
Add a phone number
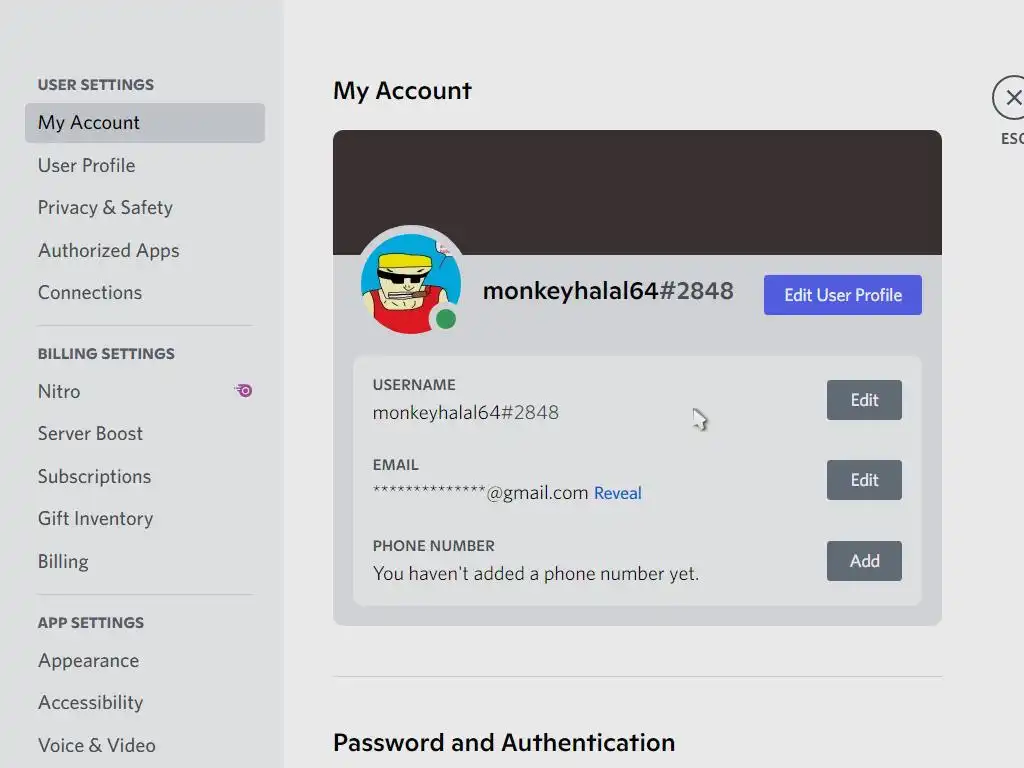tap(864, 561)
